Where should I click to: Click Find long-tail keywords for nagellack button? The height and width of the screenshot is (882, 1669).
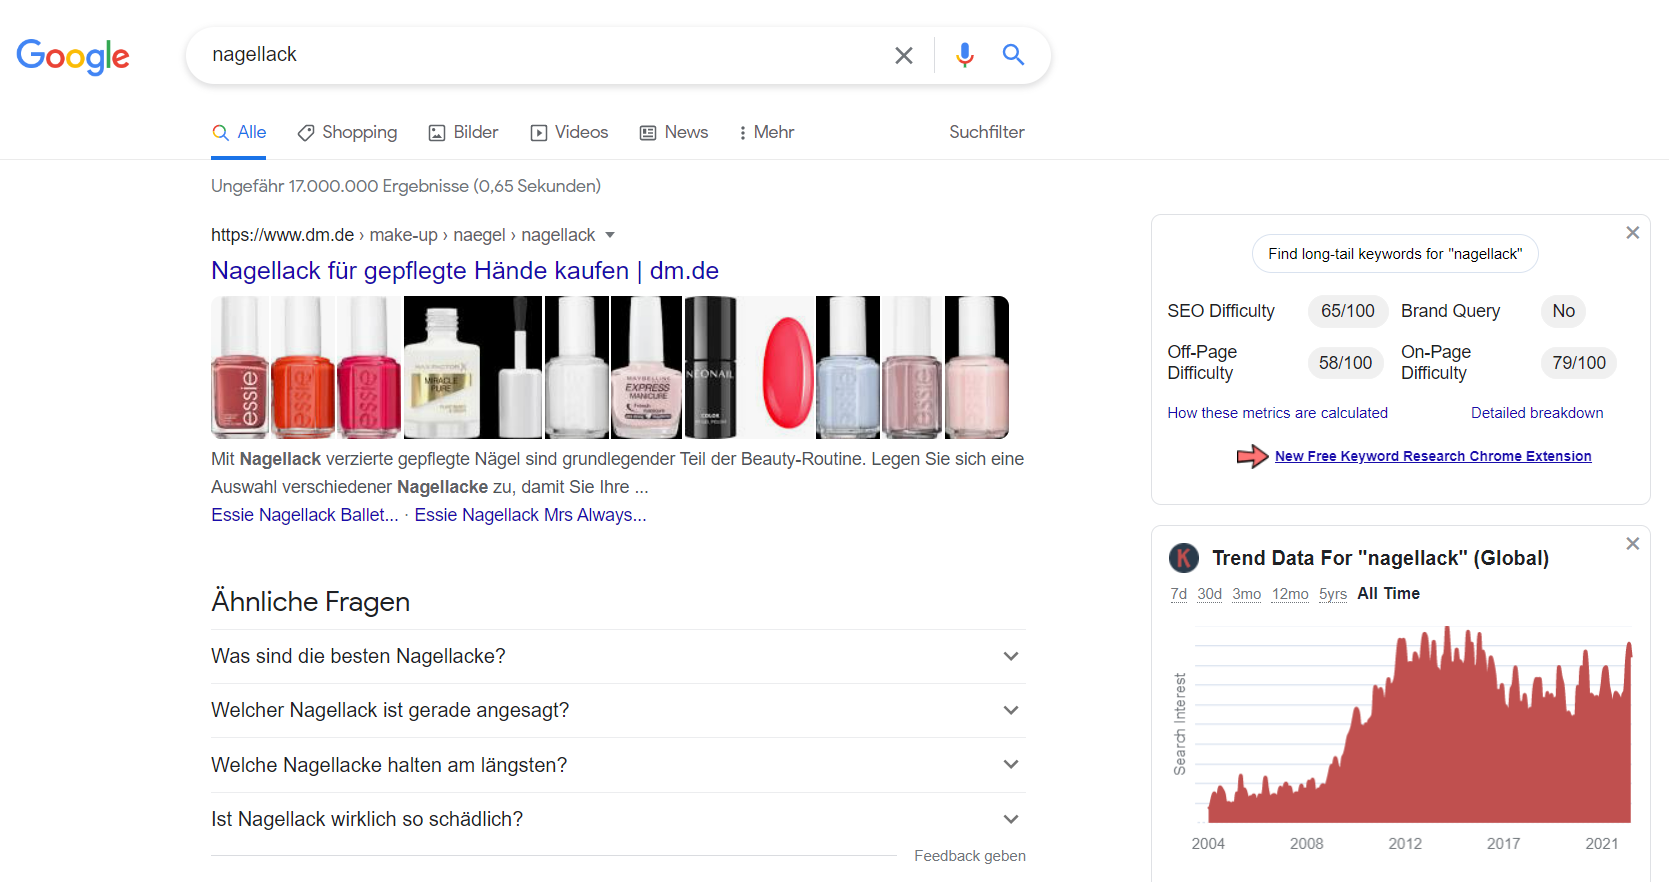(x=1395, y=254)
